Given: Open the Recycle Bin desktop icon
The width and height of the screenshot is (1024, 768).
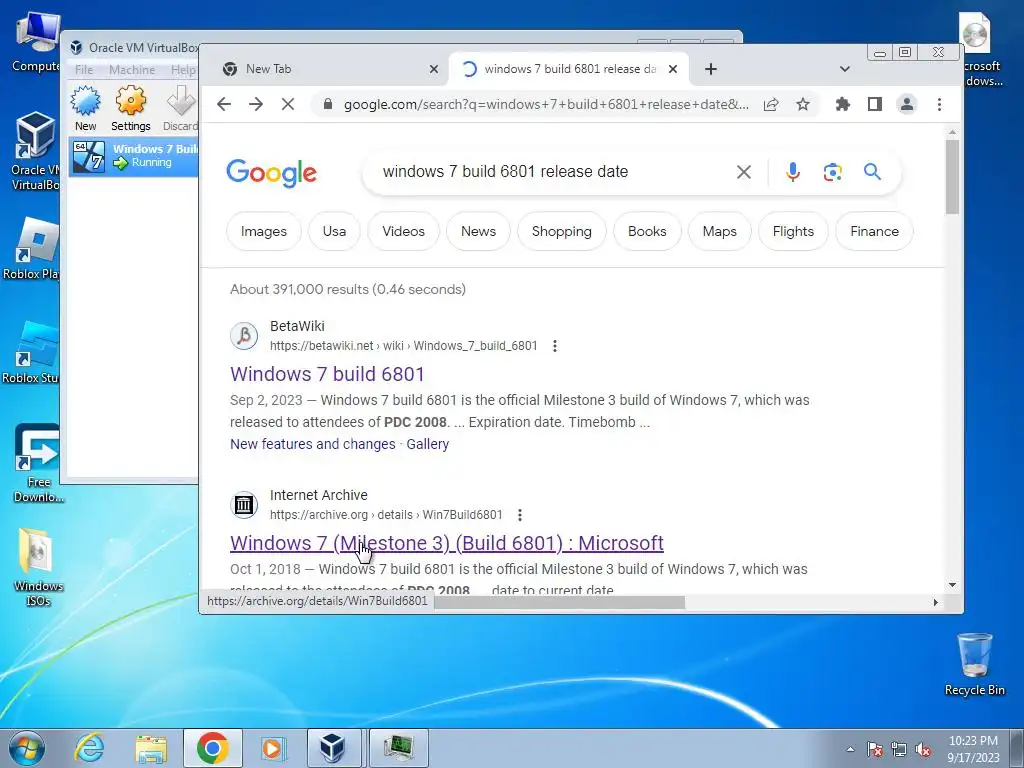Looking at the screenshot, I should click(974, 664).
